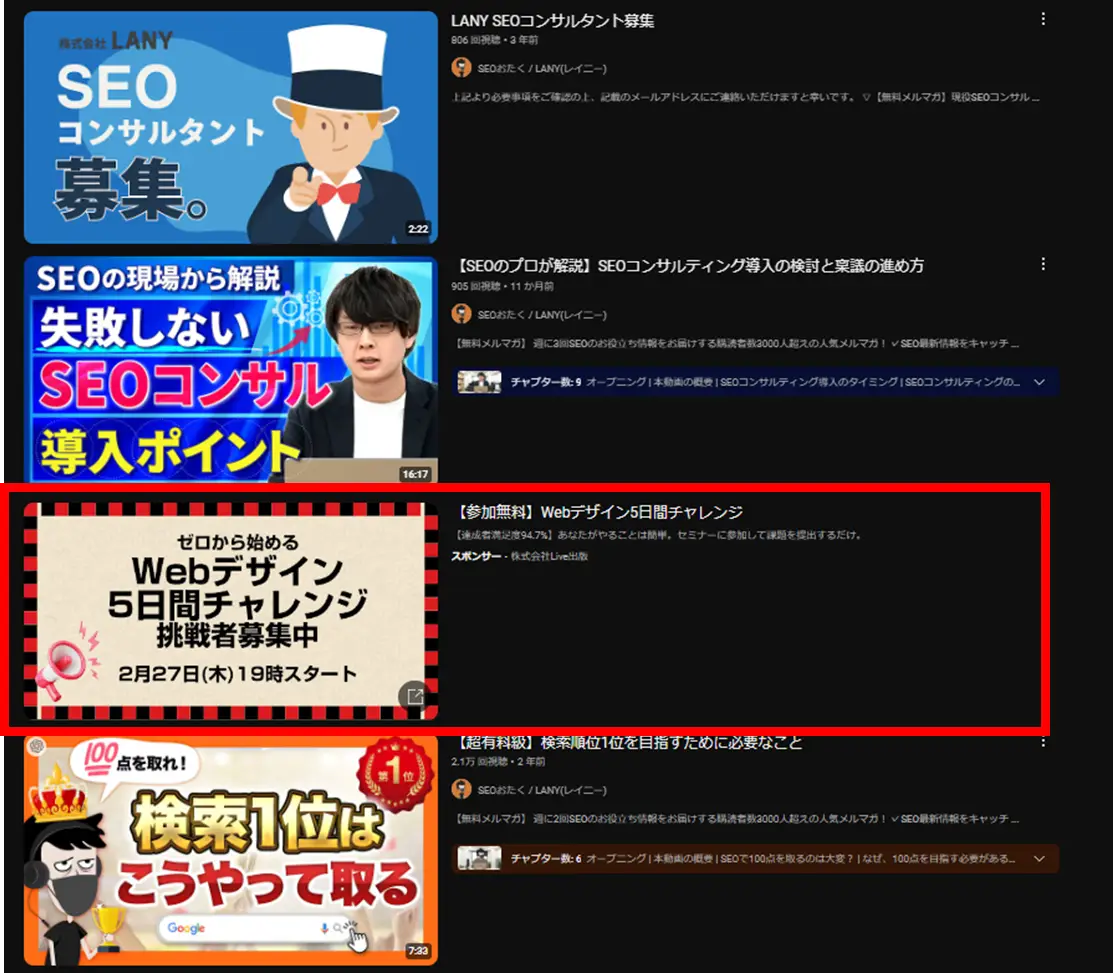Click view count 806 回視聴・3 年前

495,40
